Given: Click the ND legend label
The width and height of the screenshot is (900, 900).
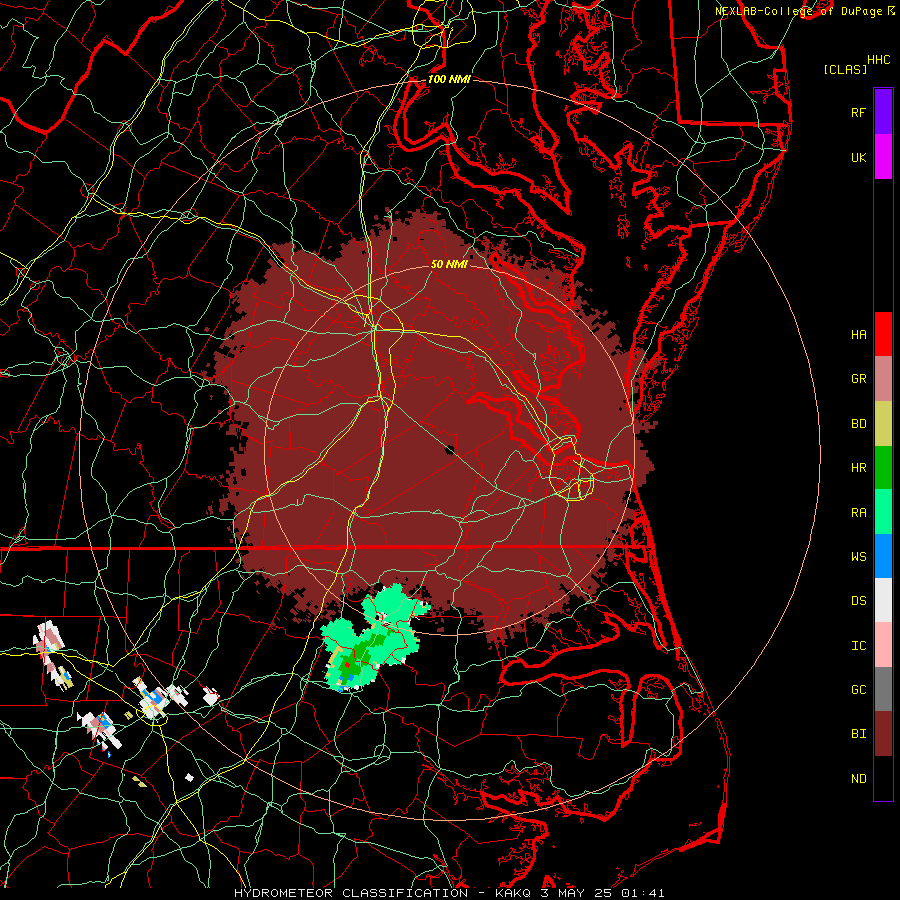Looking at the screenshot, I should pos(858,779).
